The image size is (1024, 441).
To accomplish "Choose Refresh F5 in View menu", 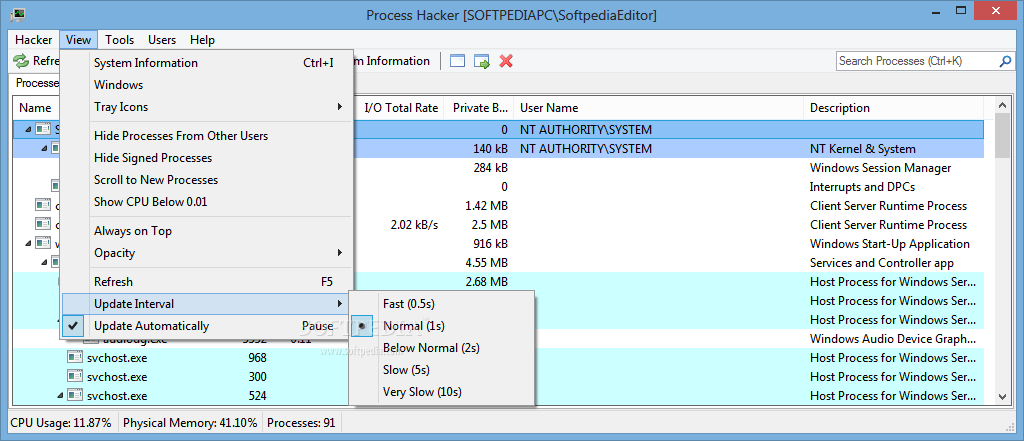I will point(208,282).
